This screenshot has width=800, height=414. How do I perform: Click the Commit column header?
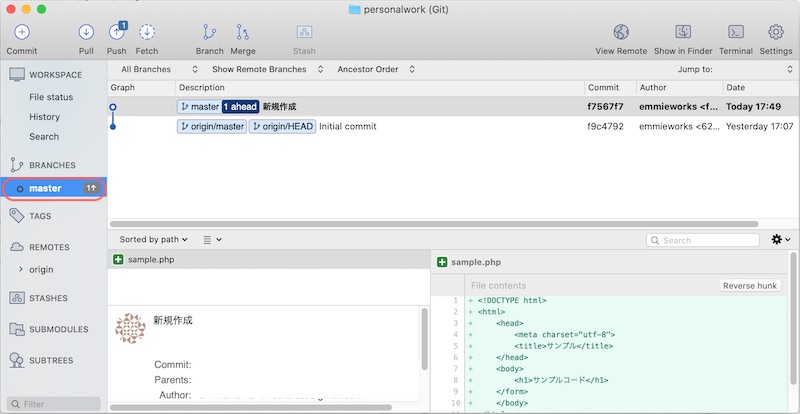(610, 87)
